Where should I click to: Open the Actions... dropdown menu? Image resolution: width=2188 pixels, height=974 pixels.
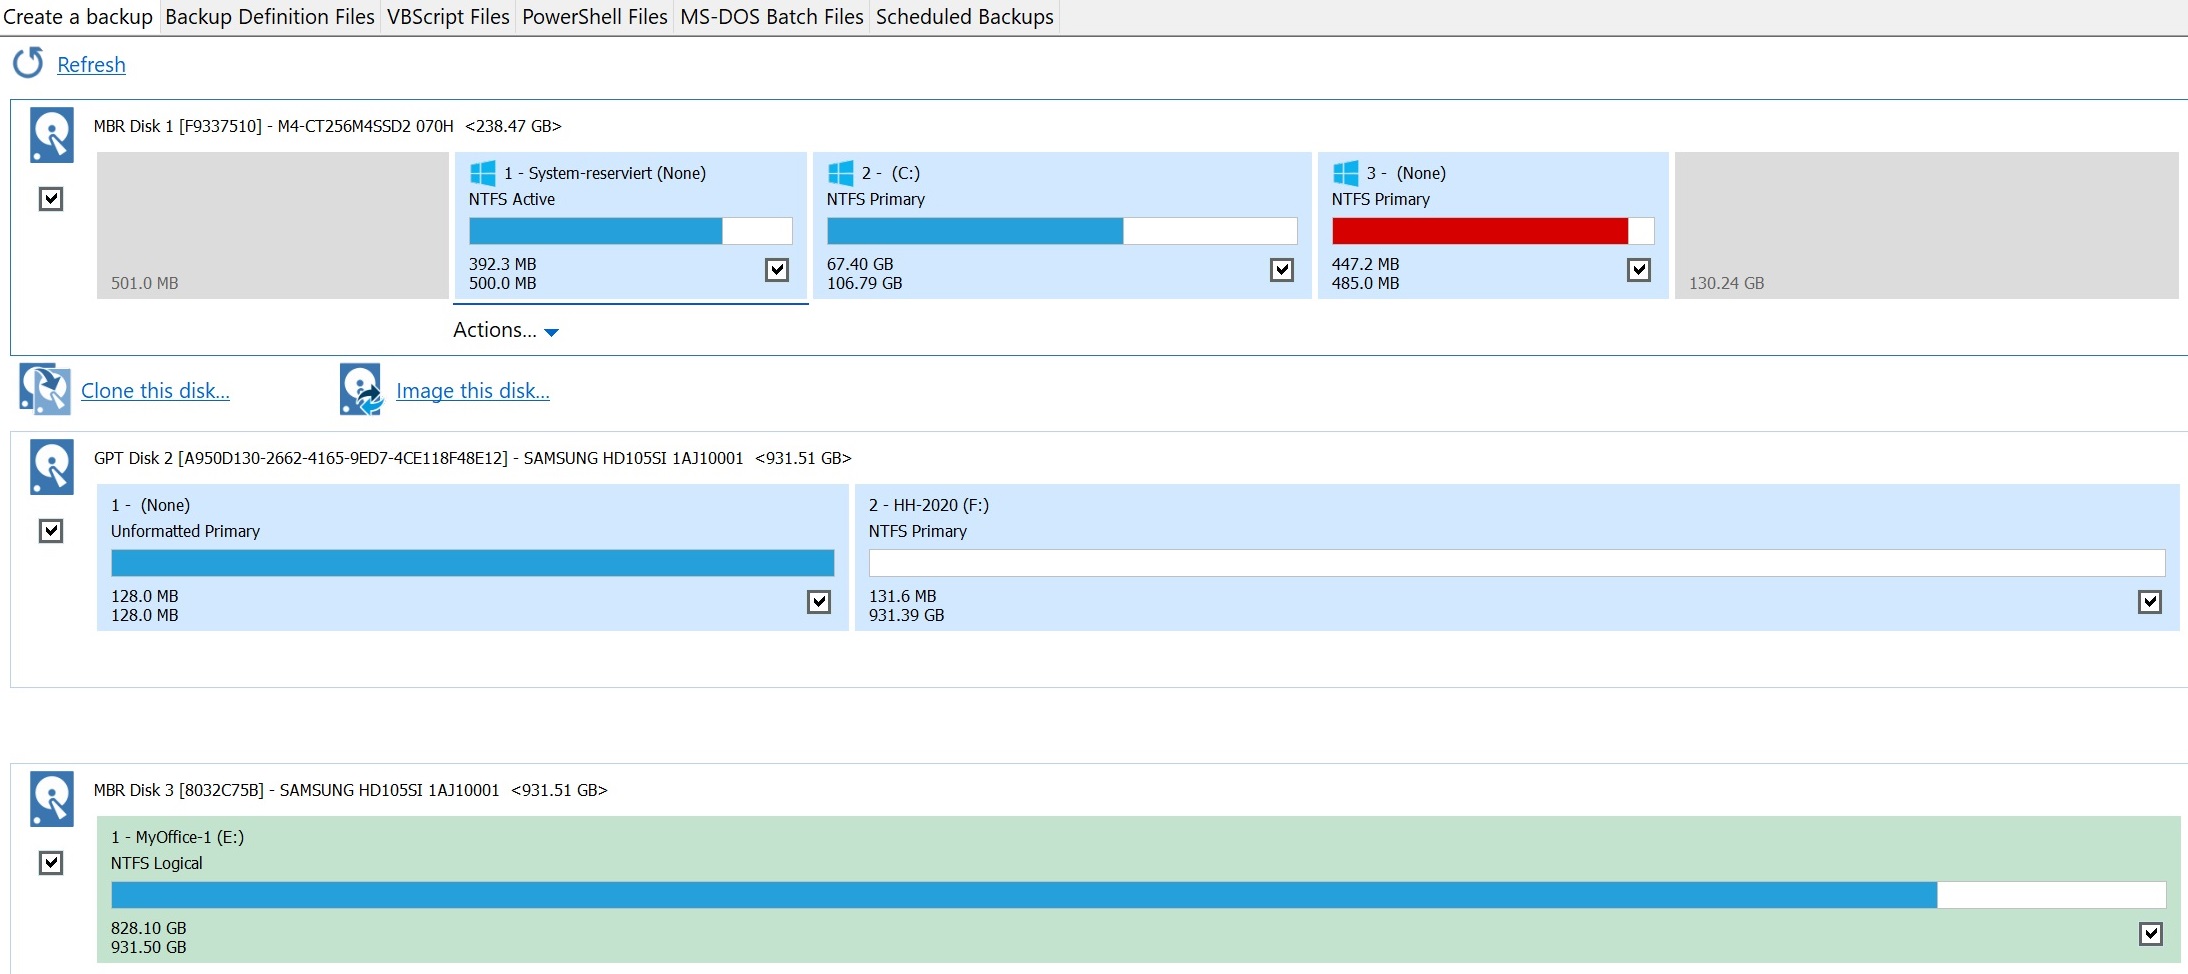tap(506, 330)
